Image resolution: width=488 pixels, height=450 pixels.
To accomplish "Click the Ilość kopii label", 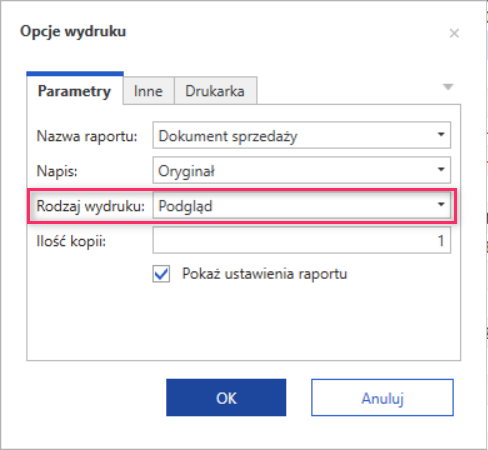I will (x=71, y=241).
